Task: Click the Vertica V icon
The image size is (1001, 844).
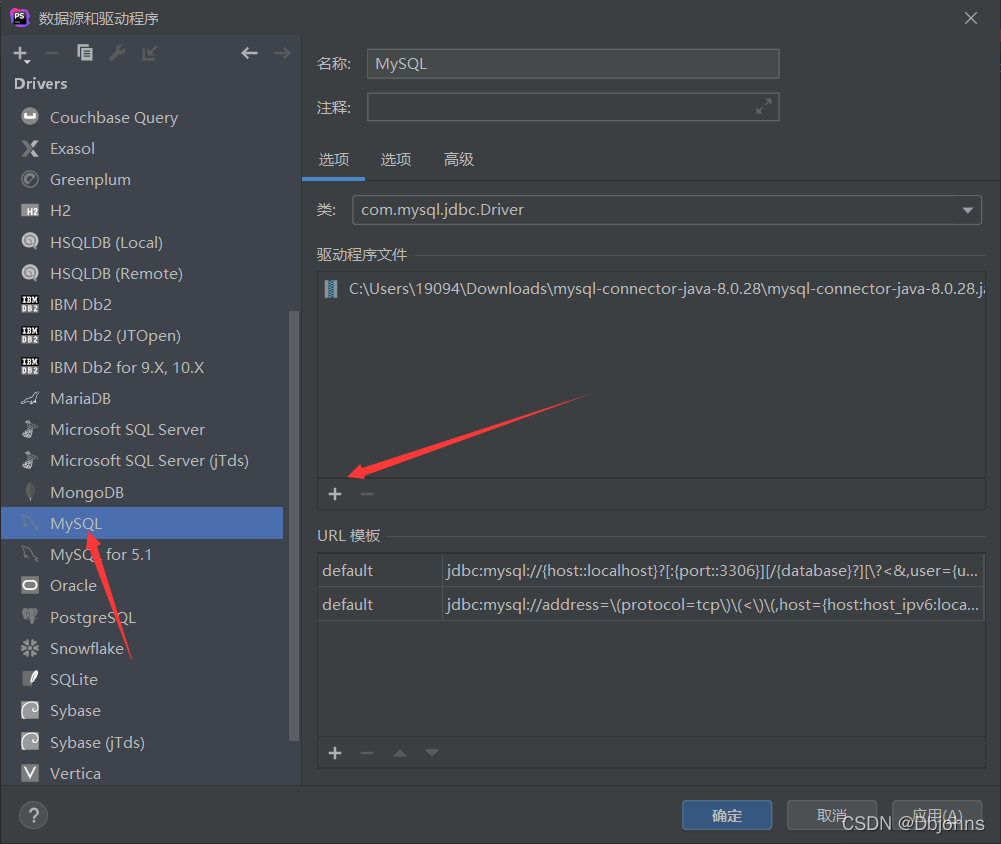Action: 30,773
